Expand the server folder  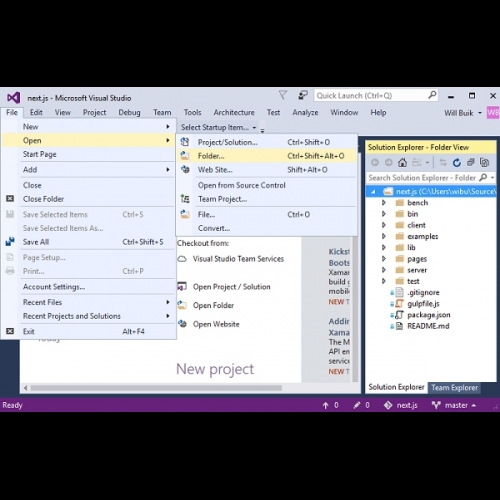(x=384, y=270)
